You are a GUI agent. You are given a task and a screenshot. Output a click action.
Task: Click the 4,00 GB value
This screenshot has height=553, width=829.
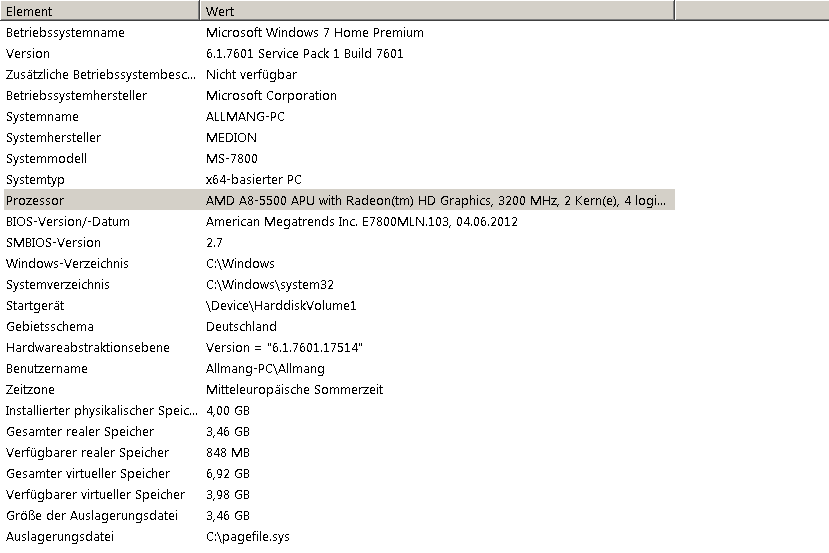(x=228, y=411)
